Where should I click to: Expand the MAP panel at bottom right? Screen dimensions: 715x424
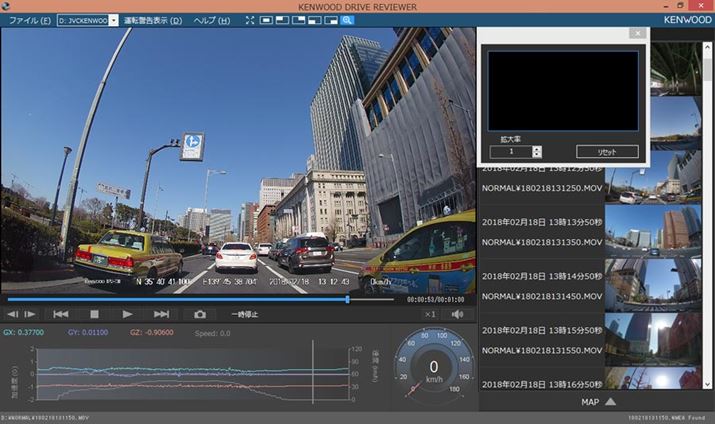point(596,402)
